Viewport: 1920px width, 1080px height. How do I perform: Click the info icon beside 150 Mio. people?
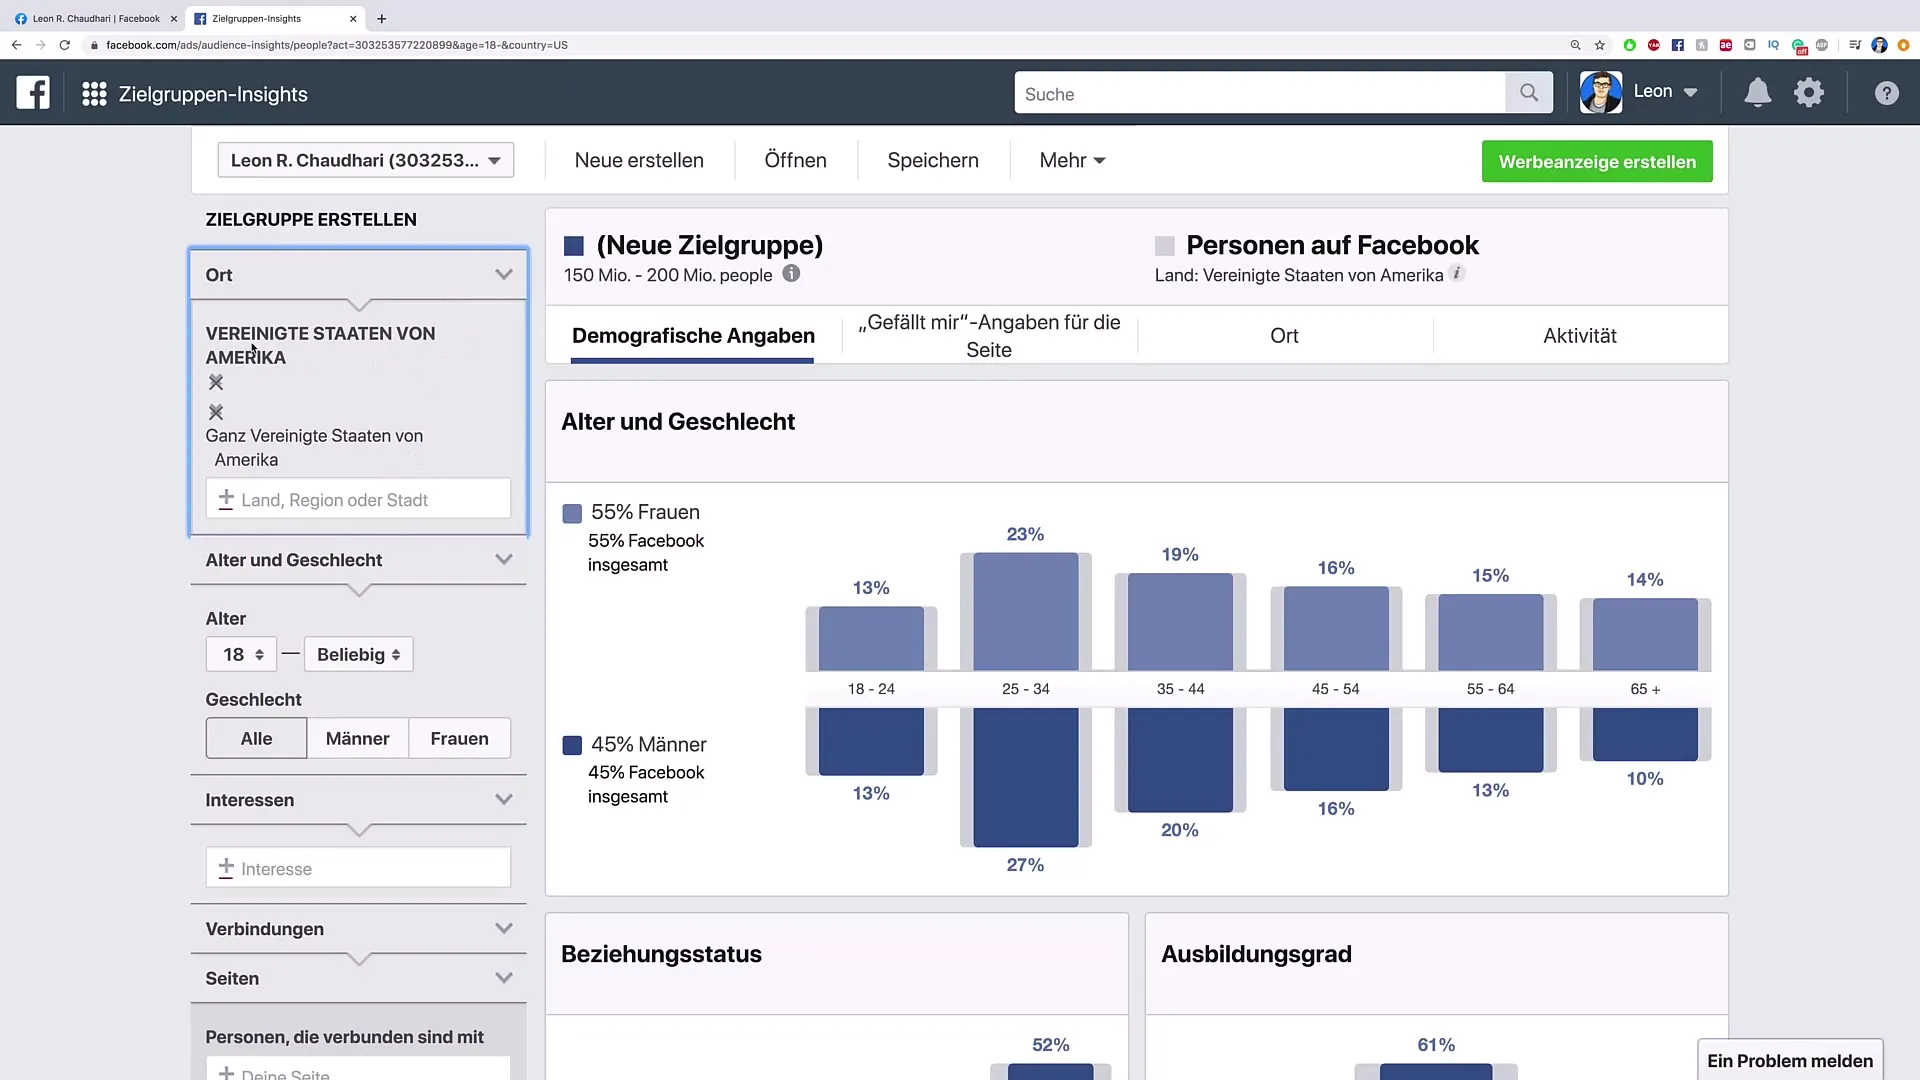791,273
